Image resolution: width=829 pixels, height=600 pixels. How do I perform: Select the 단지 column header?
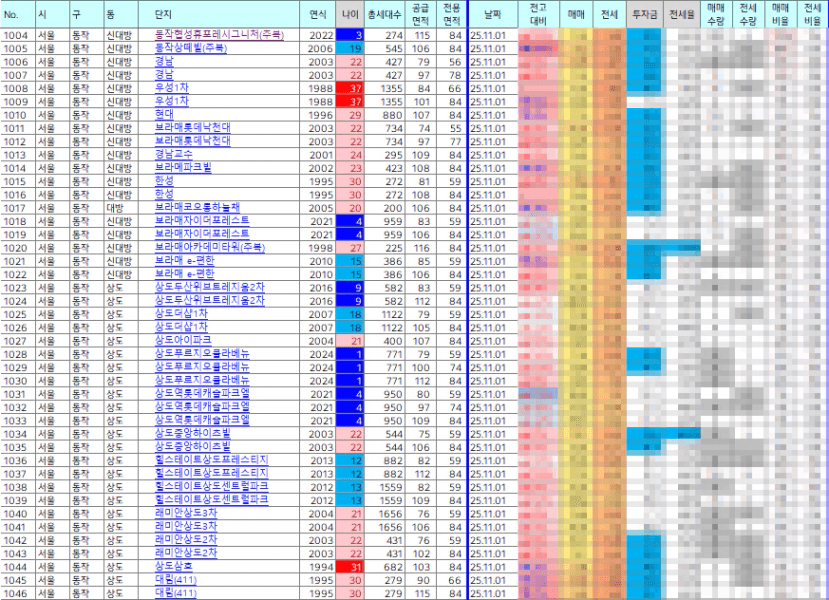(219, 14)
